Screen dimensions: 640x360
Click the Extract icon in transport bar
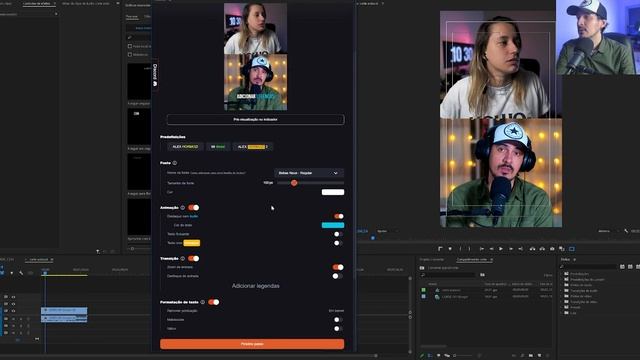(x=542, y=249)
